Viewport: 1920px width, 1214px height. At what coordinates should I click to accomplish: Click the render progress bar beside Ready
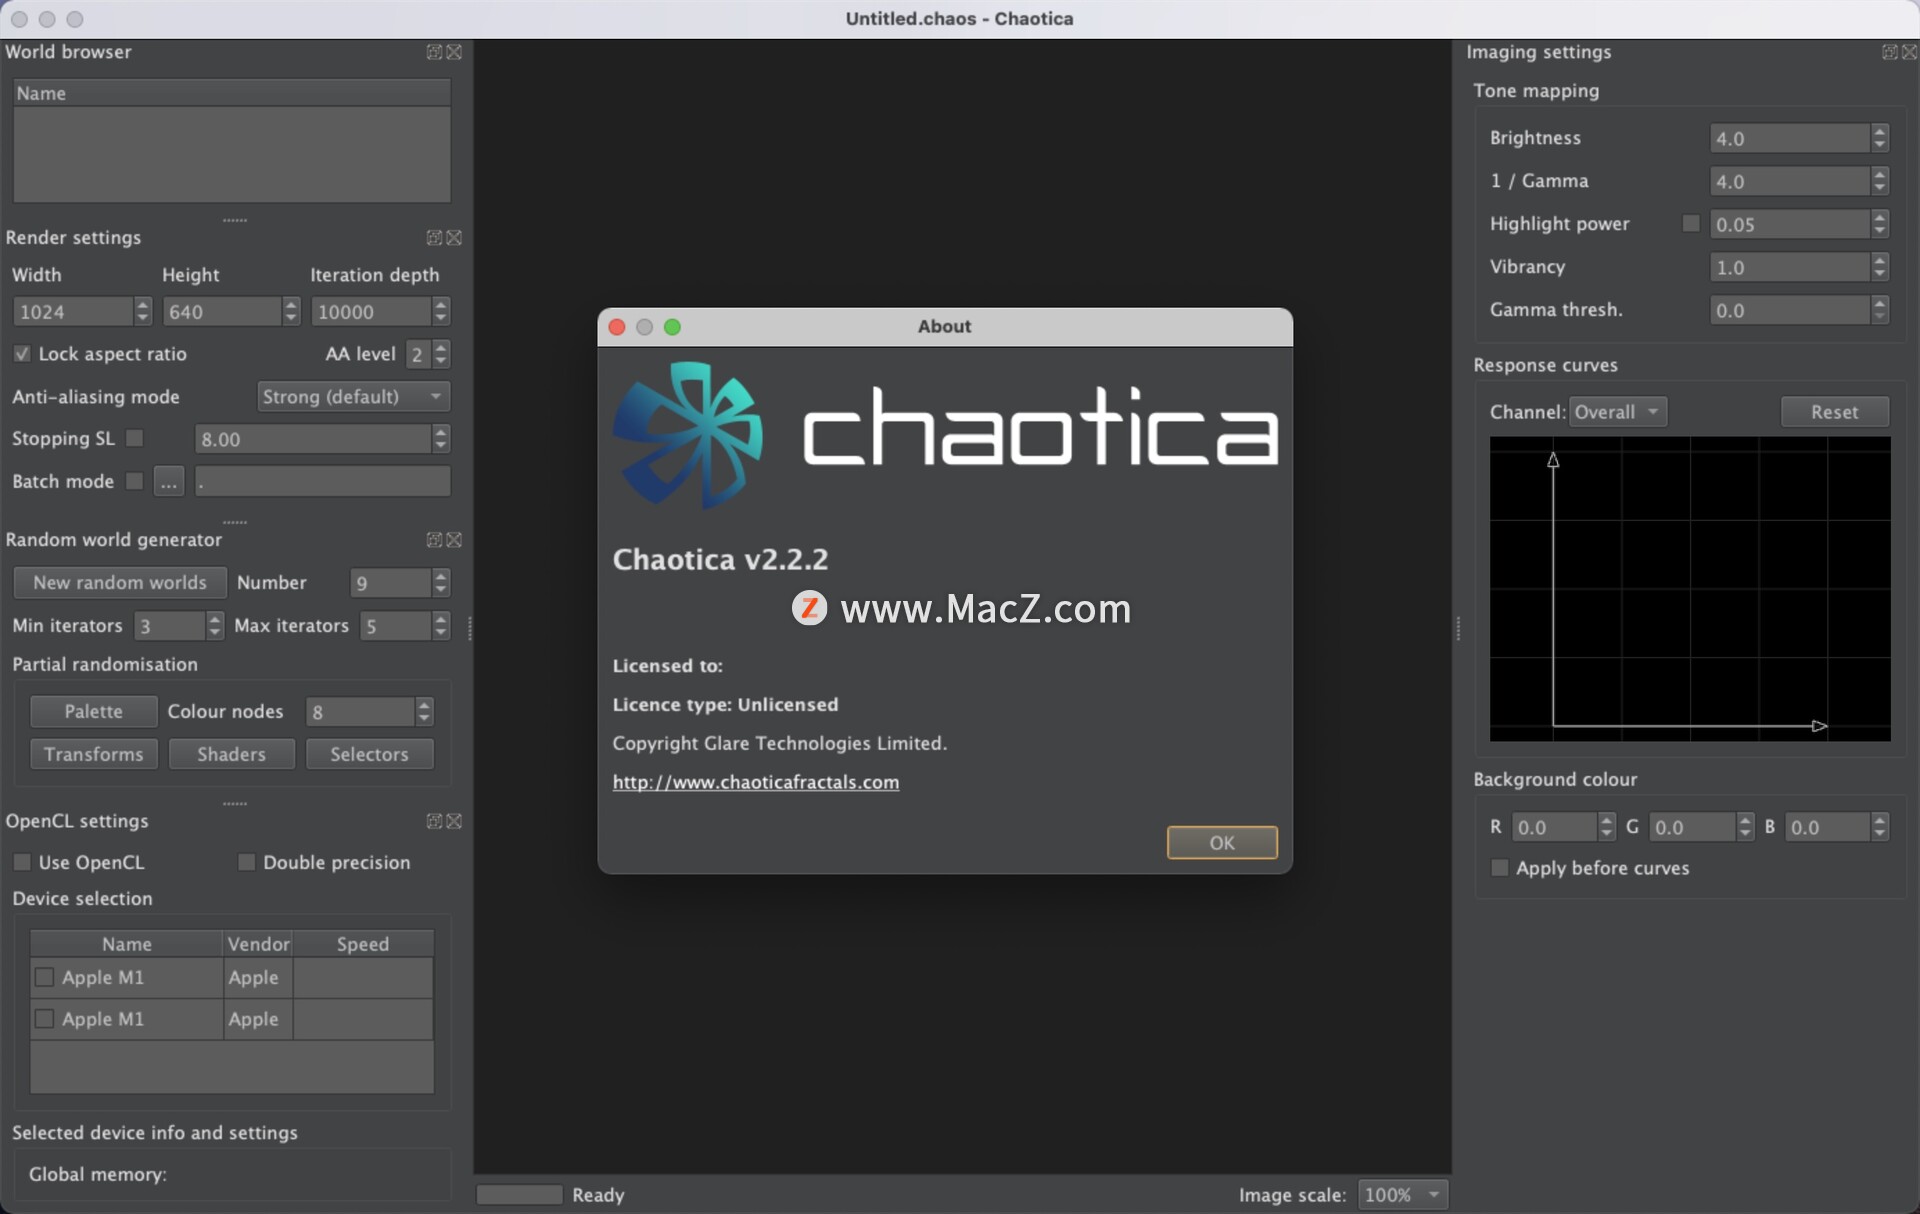click(519, 1195)
